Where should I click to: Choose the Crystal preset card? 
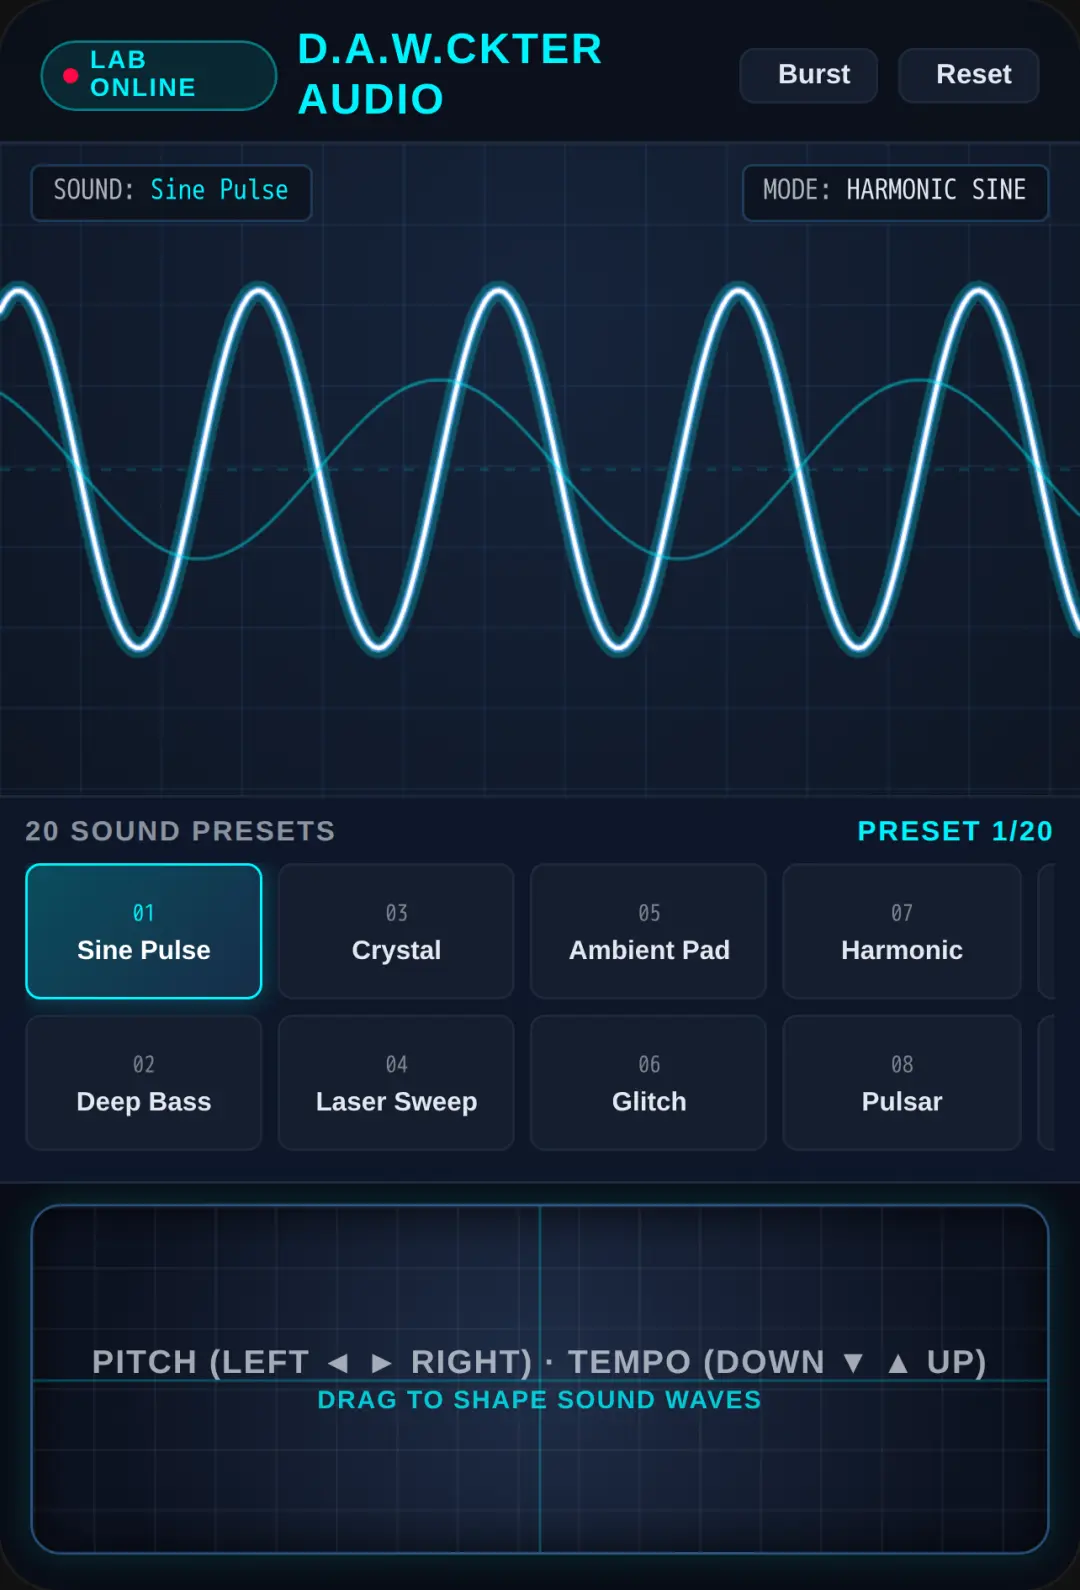396,931
